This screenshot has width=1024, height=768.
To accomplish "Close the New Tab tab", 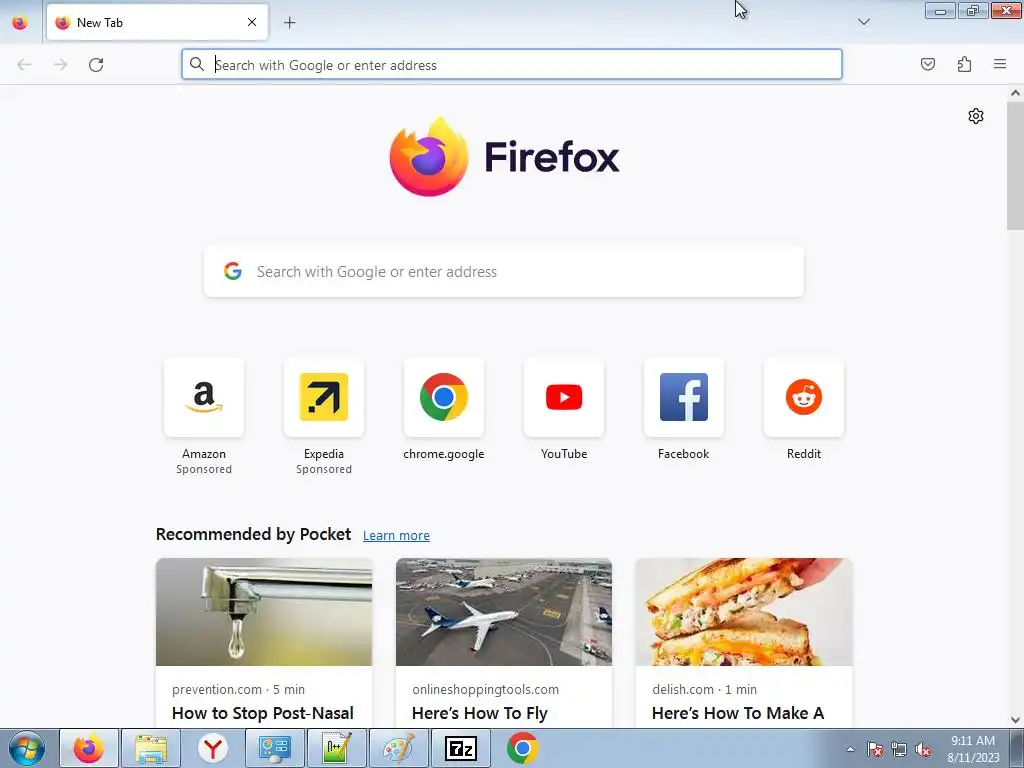I will point(252,22).
